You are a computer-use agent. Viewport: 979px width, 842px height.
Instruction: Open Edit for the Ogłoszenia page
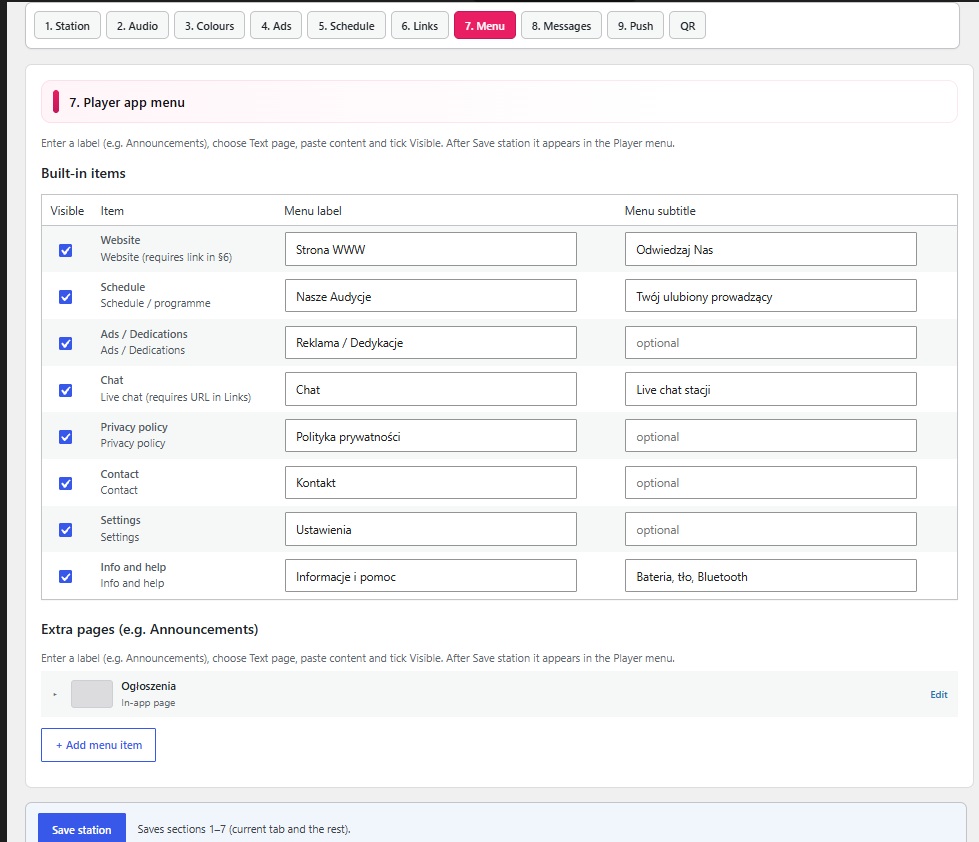coord(938,694)
